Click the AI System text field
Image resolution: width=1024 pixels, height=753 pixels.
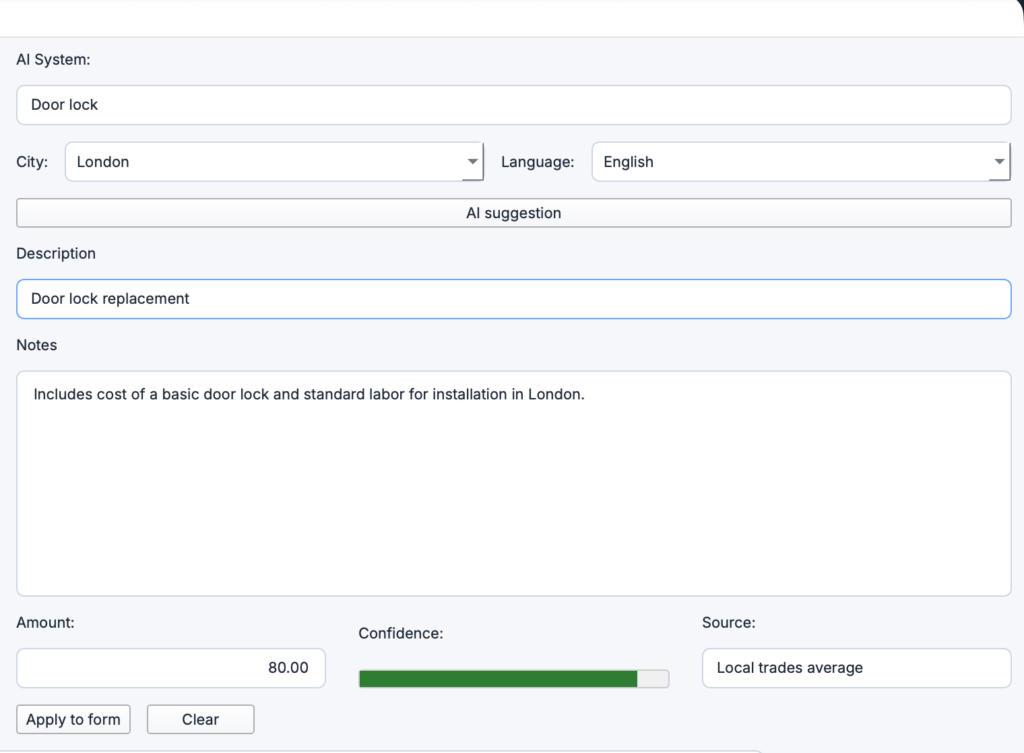coord(513,105)
